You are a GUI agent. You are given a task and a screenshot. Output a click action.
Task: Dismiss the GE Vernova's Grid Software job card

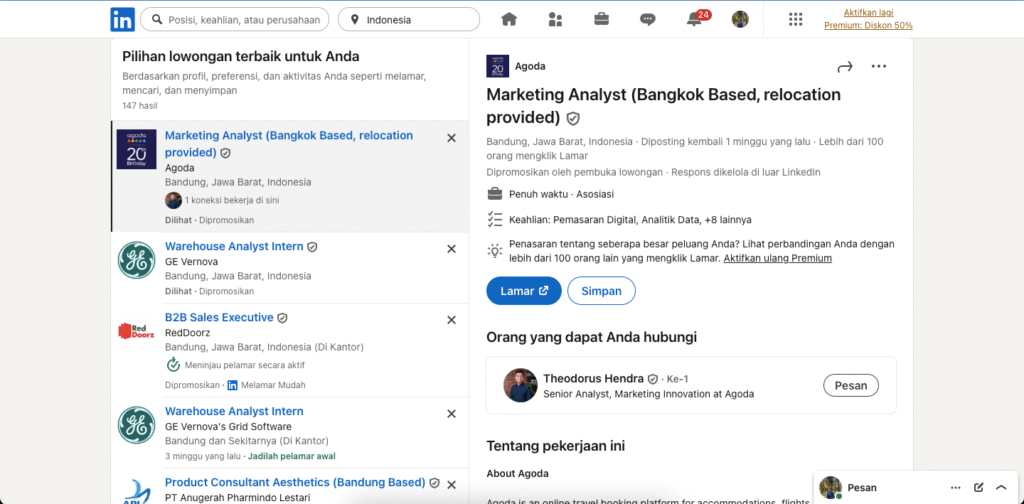(451, 414)
